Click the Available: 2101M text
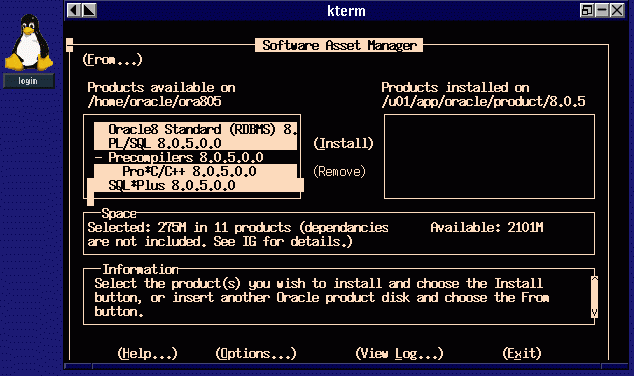634x376 pixels. pos(487,228)
